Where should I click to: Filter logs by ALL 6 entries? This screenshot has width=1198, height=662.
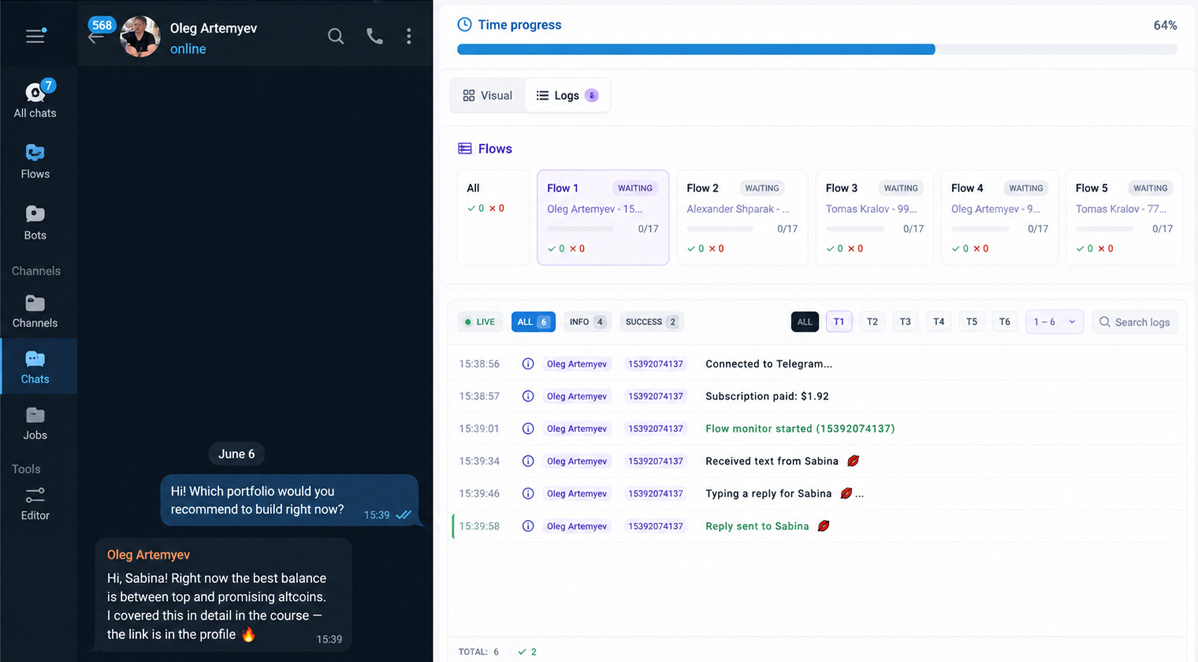coord(533,322)
